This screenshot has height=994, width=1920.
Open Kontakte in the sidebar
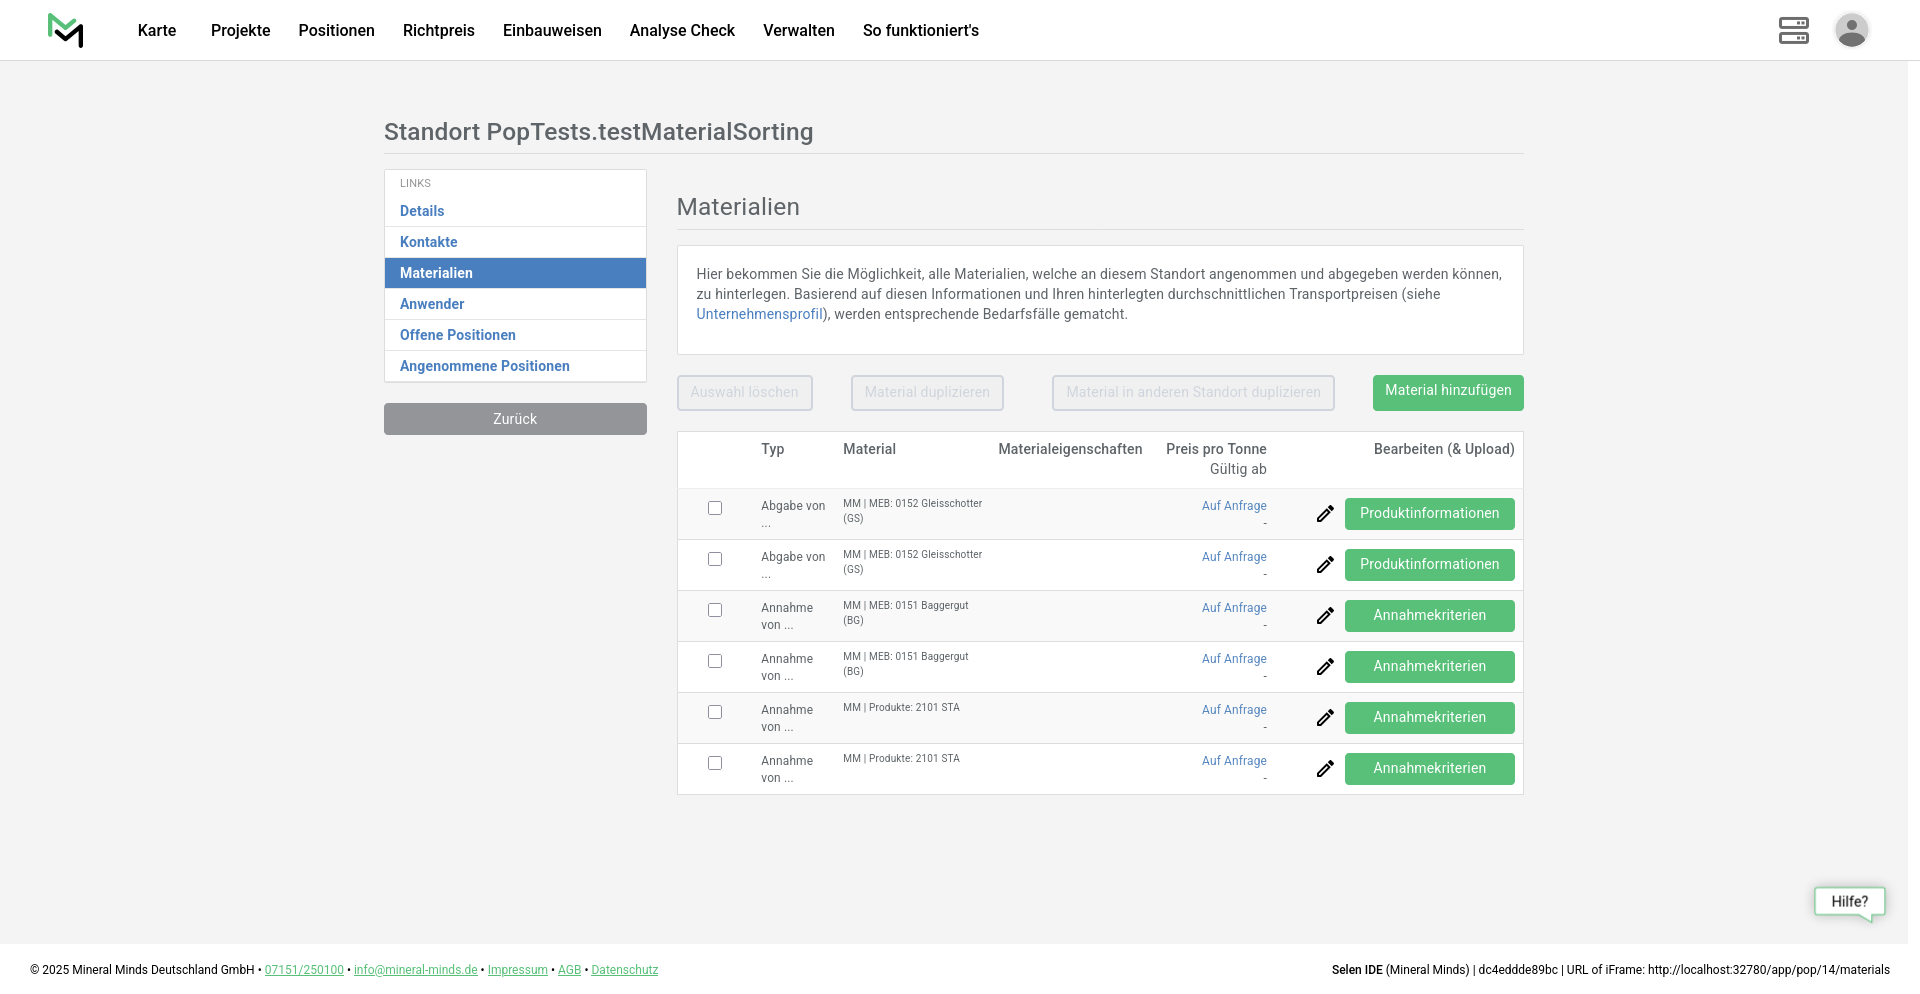tap(428, 242)
